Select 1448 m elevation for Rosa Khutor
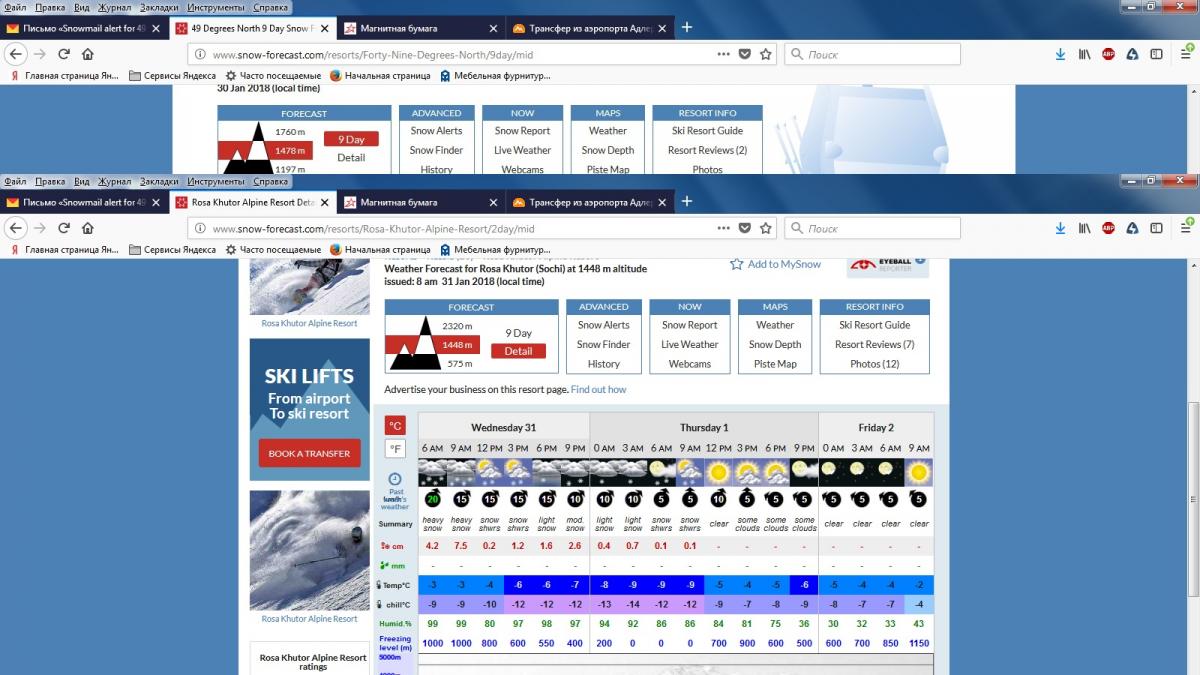Screen dimensions: 1200x675 (x=457, y=345)
